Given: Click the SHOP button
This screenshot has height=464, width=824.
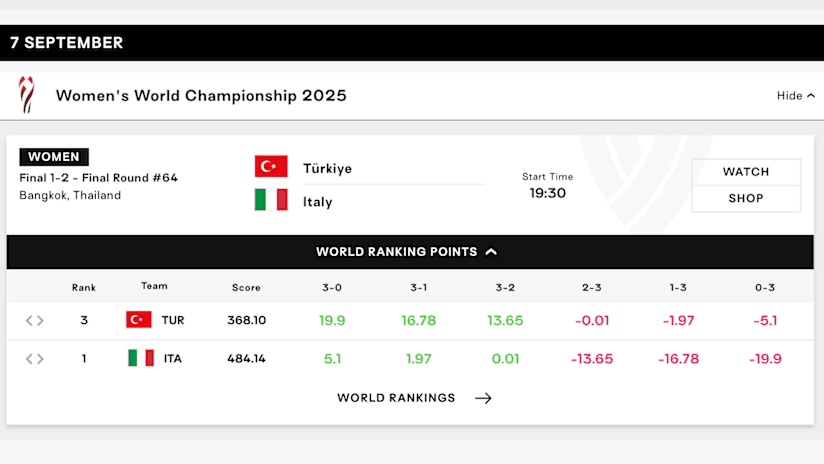Looking at the screenshot, I should tap(746, 199).
